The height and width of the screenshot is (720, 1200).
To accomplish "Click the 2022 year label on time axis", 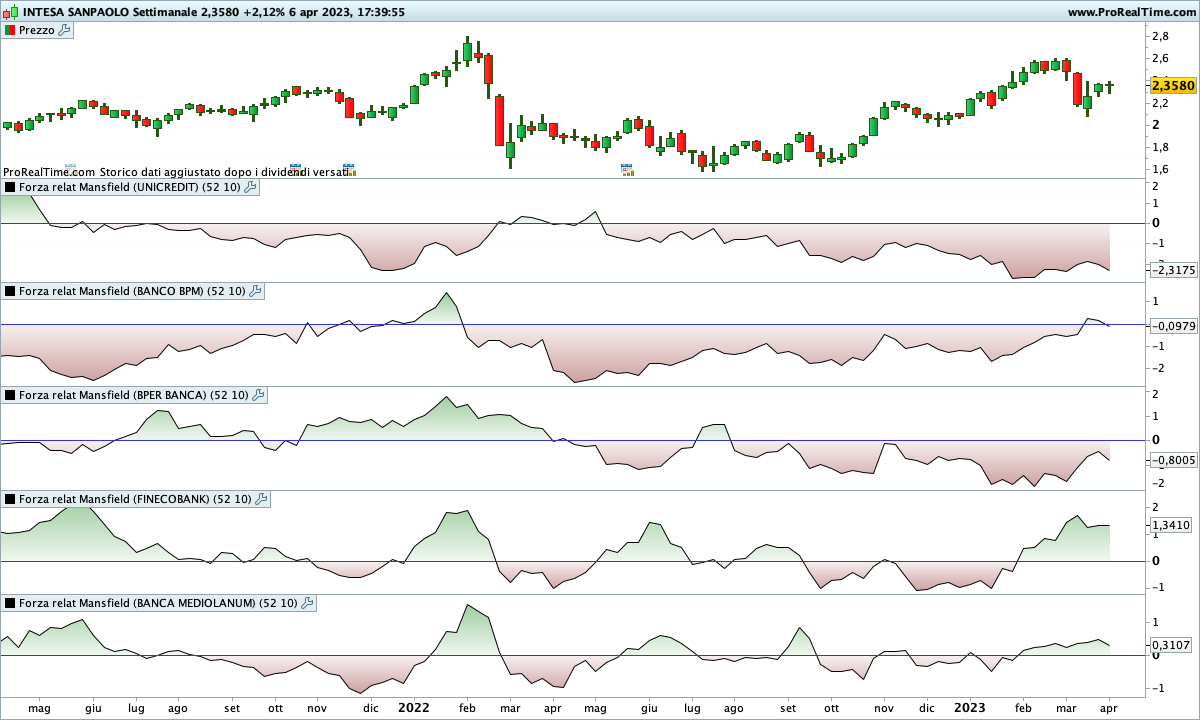I will 413,707.
